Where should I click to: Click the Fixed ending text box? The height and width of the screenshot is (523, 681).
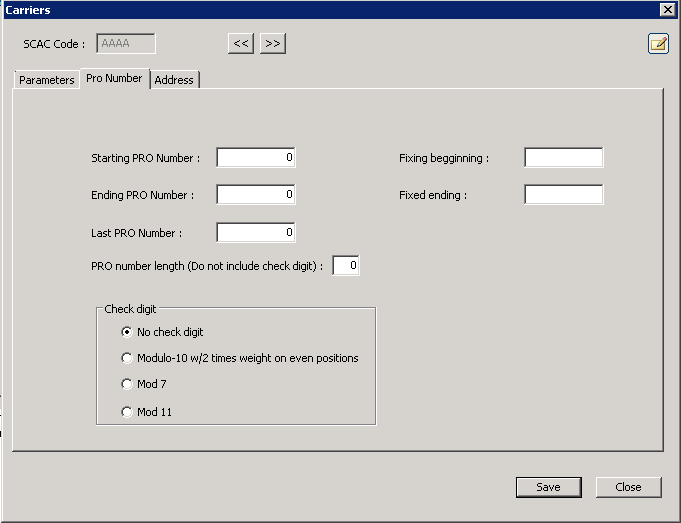click(563, 195)
